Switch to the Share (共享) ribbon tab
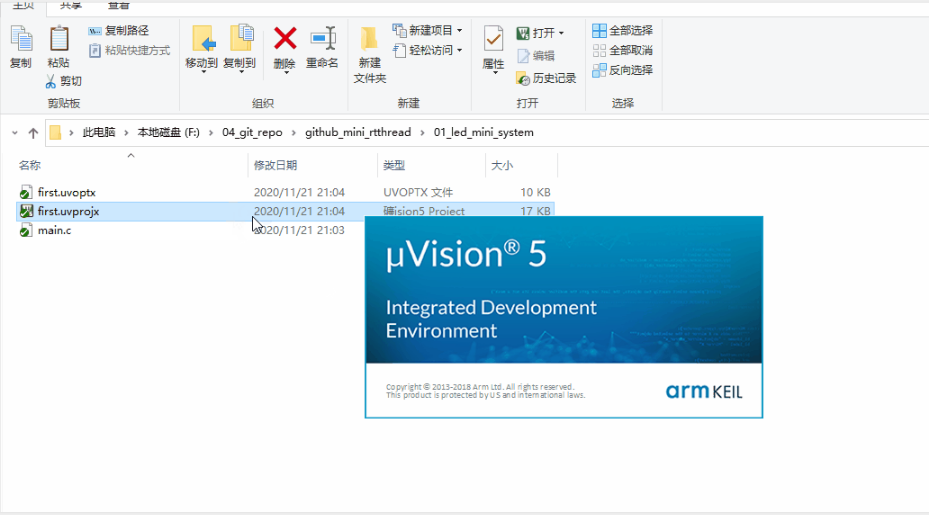Screen dimensions: 929x515 pos(71,5)
